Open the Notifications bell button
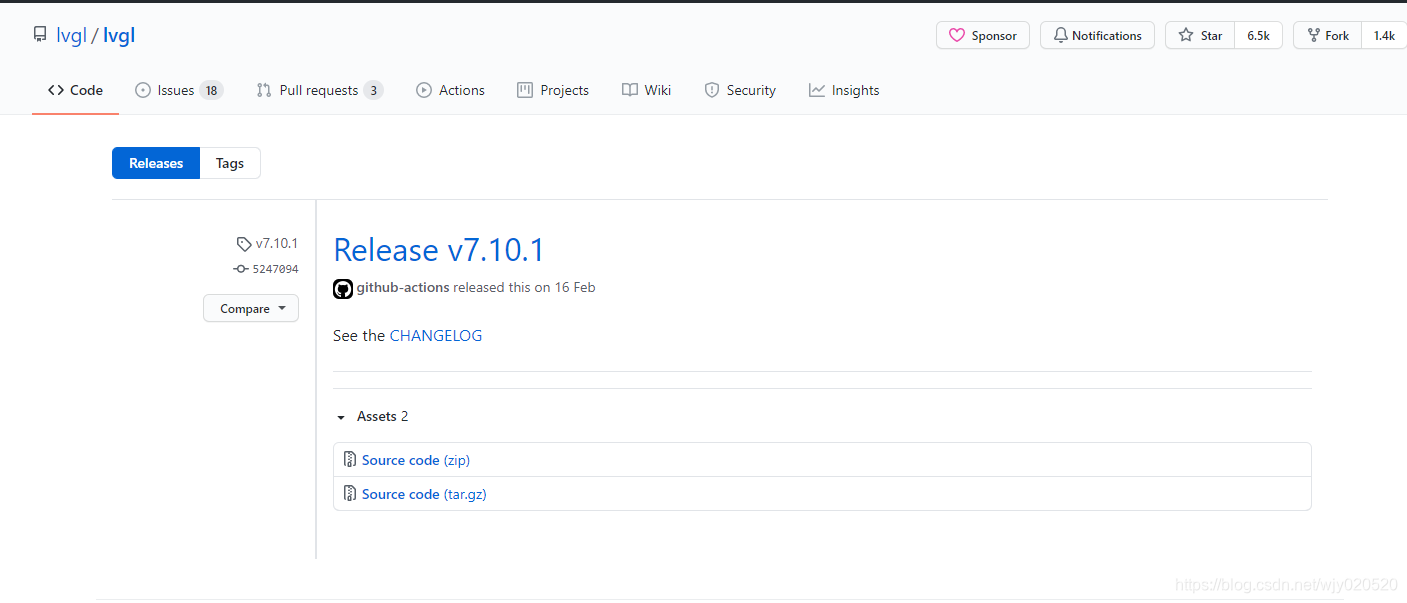This screenshot has width=1407, height=603. [x=1097, y=35]
